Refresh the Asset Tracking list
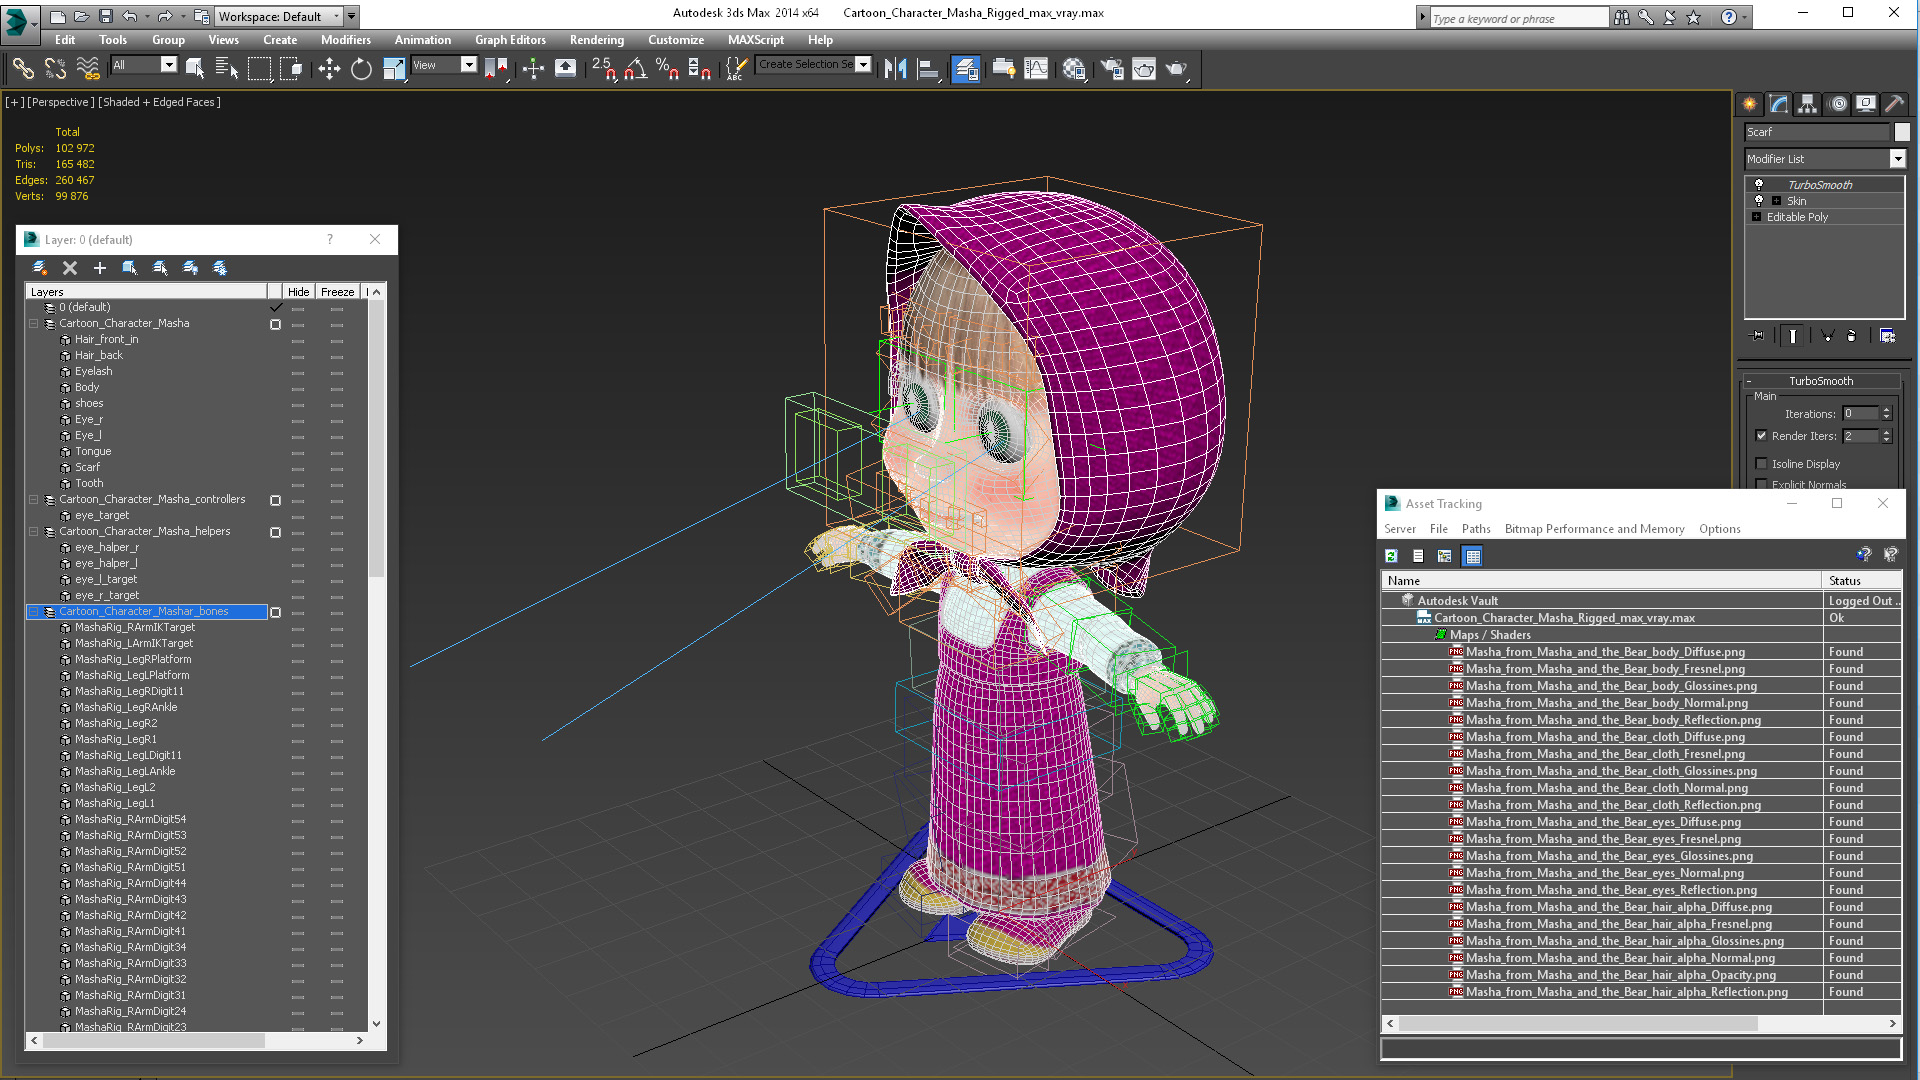 tap(1391, 556)
